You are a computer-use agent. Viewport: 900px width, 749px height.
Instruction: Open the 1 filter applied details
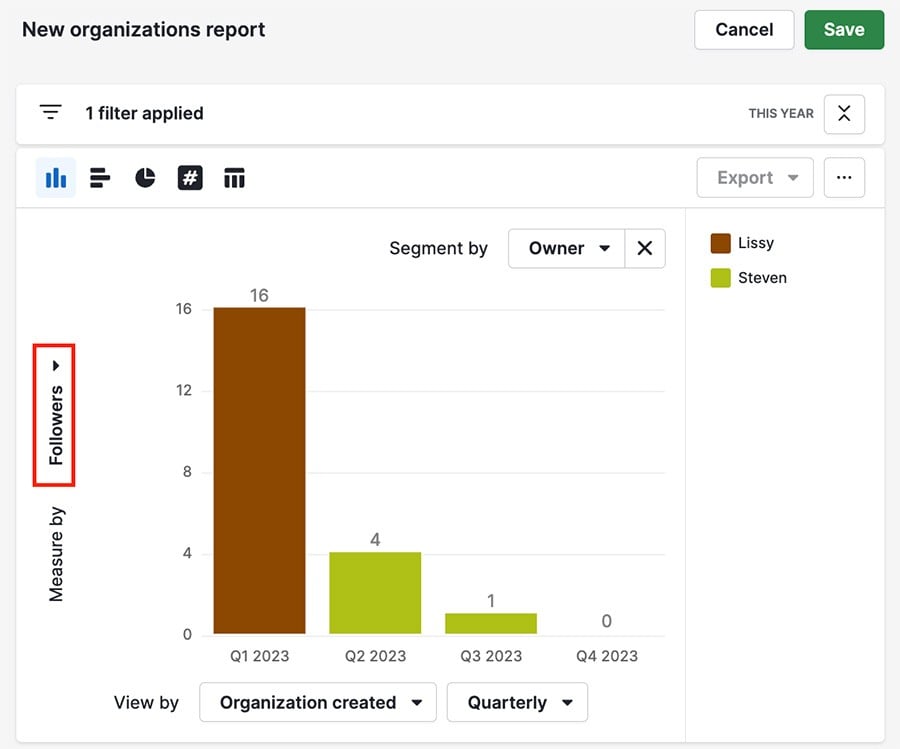145,113
